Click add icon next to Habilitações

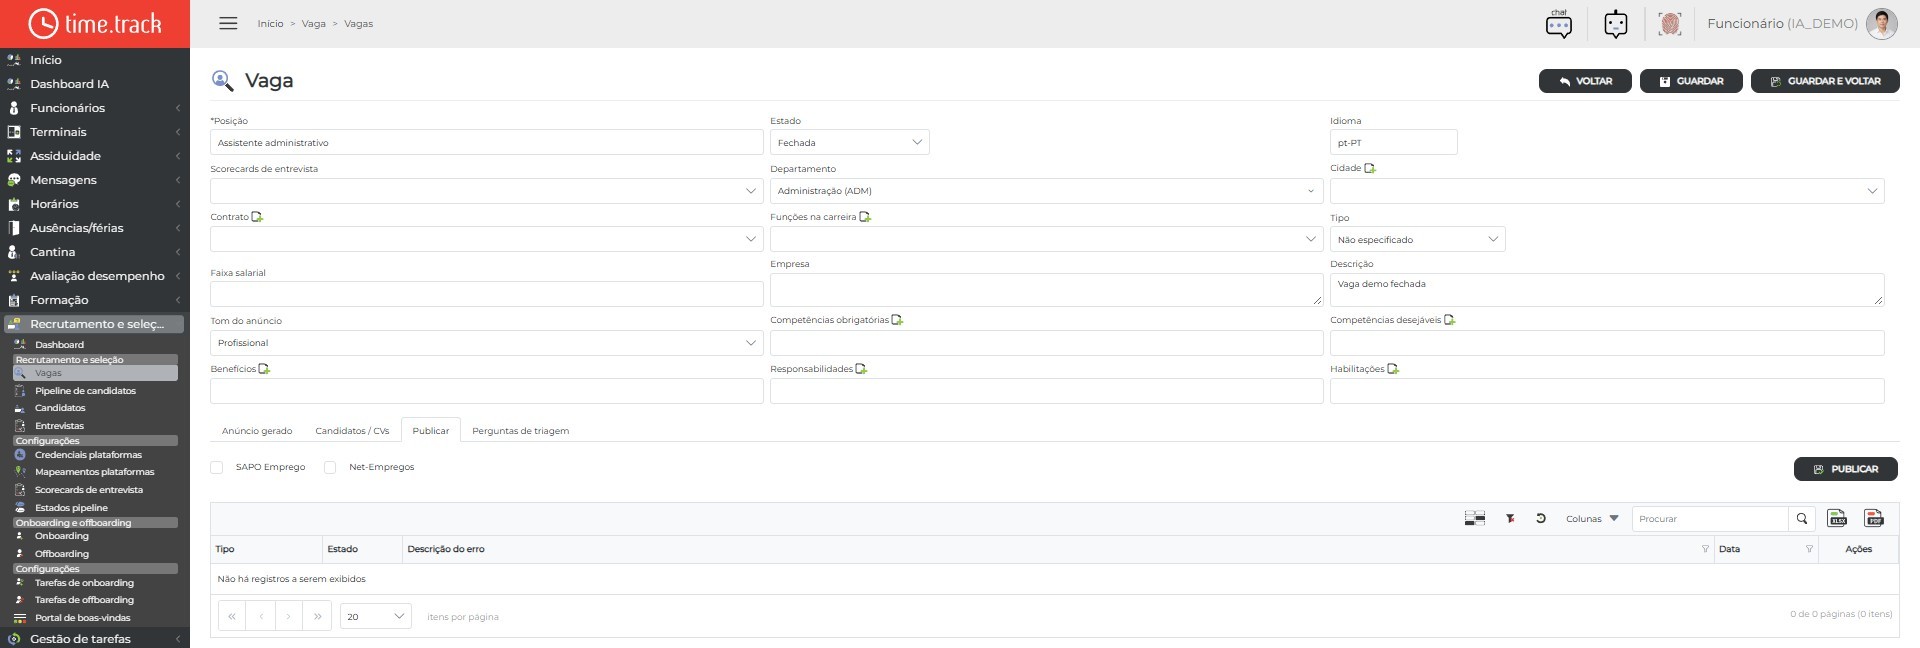pyautogui.click(x=1393, y=369)
